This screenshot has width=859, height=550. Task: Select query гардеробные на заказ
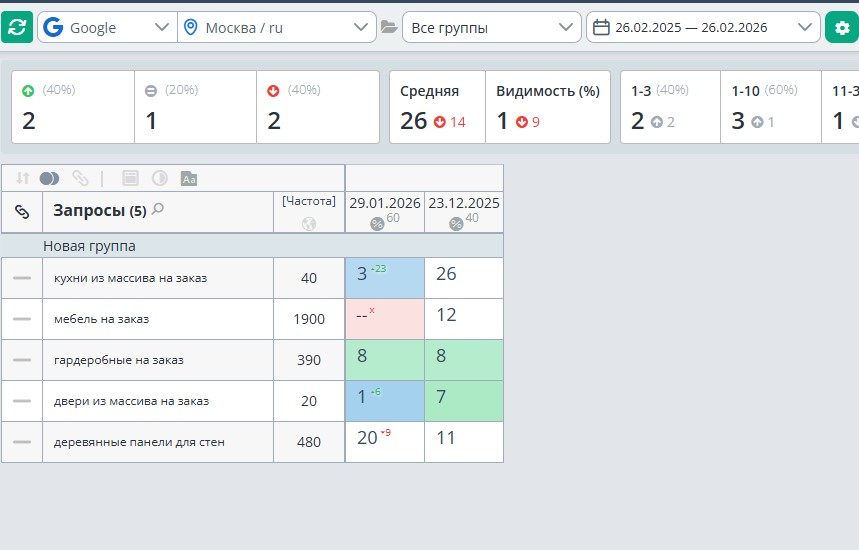[119, 360]
